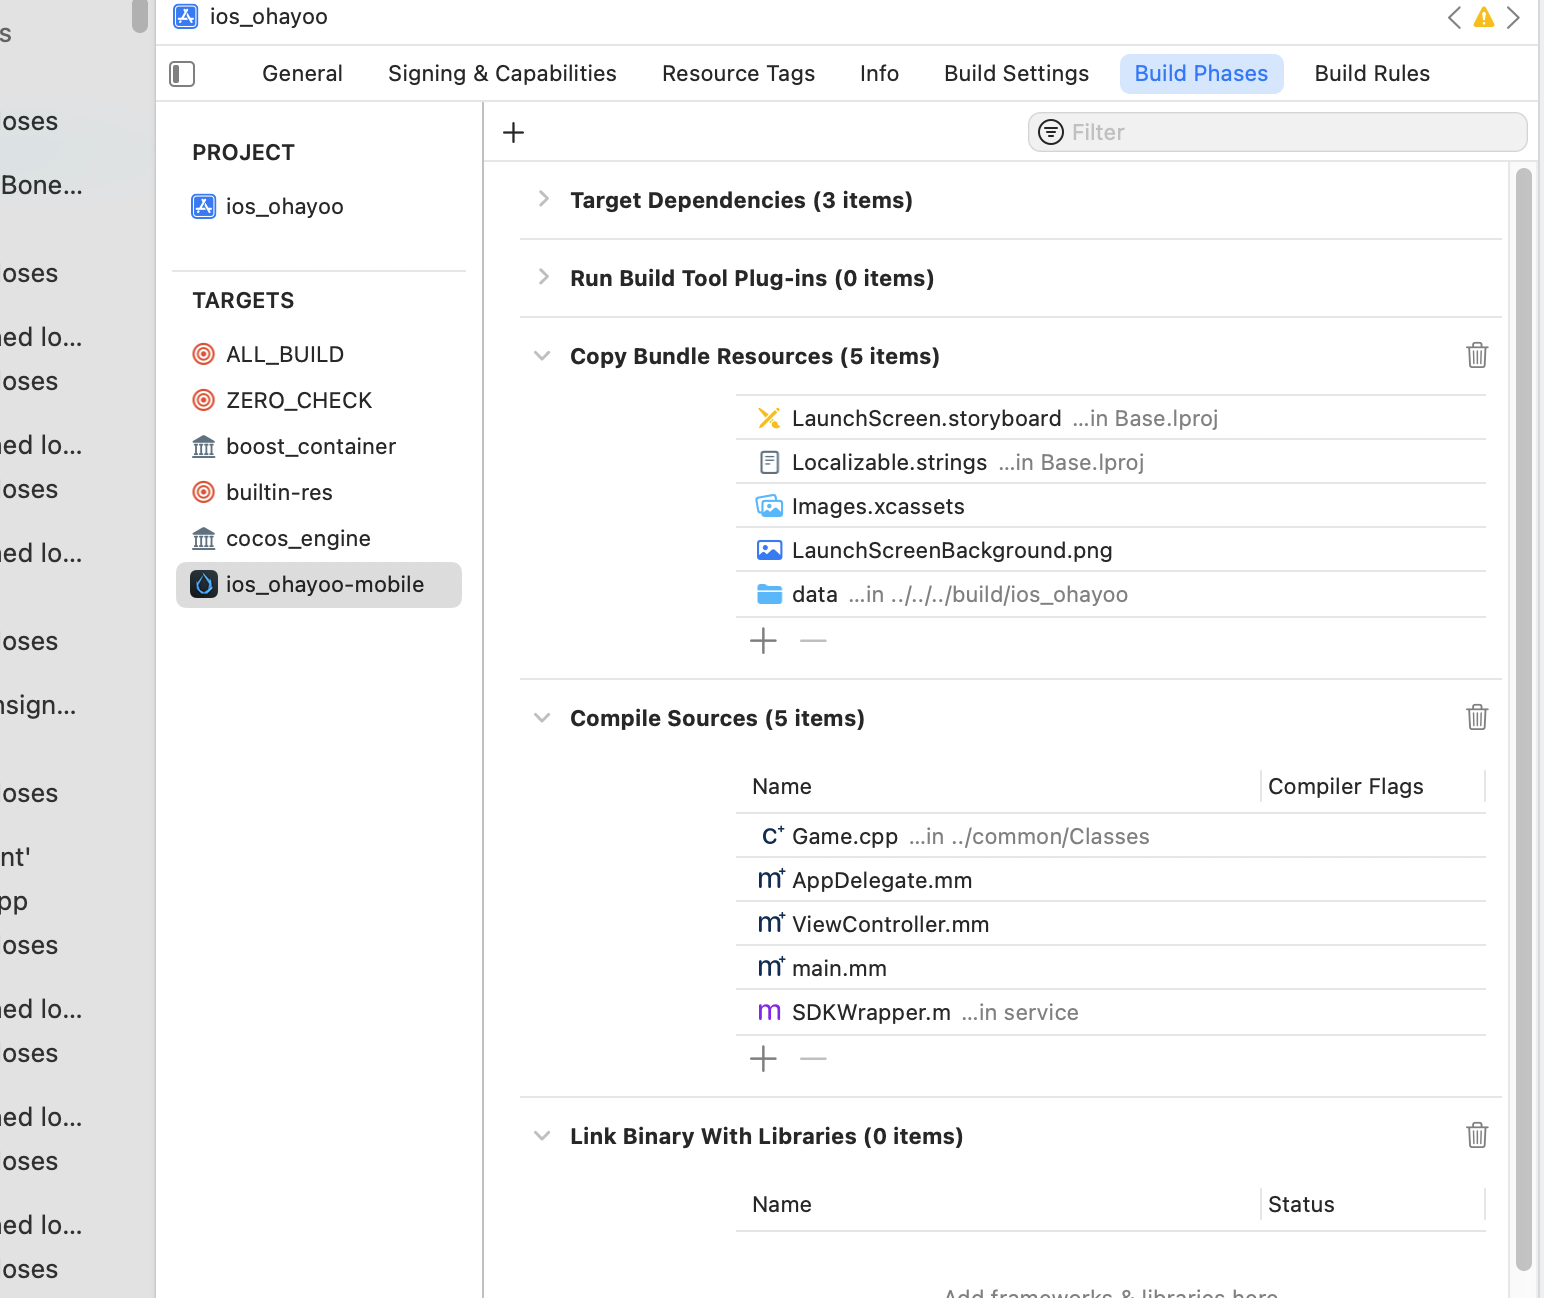Expand Target Dependencies section
The height and width of the screenshot is (1298, 1544).
543,199
